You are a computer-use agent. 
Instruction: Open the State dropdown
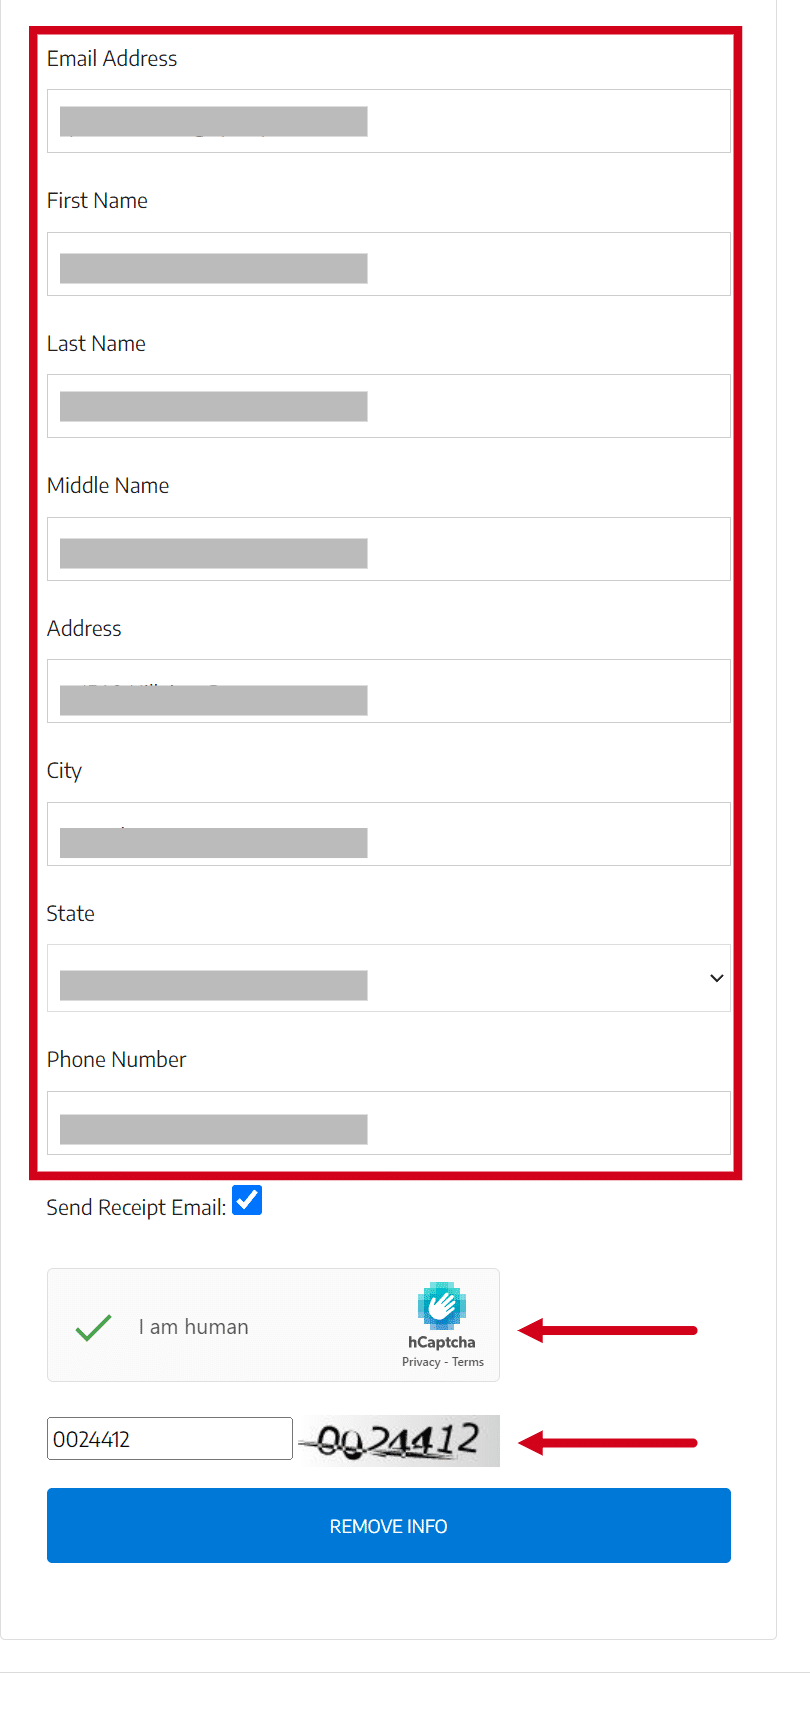(389, 978)
